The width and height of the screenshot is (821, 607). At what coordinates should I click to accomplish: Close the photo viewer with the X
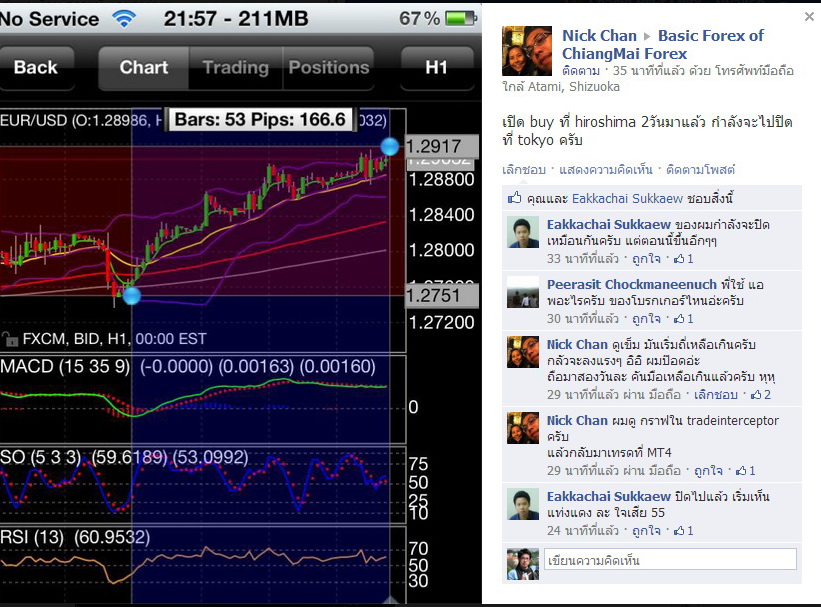point(809,17)
